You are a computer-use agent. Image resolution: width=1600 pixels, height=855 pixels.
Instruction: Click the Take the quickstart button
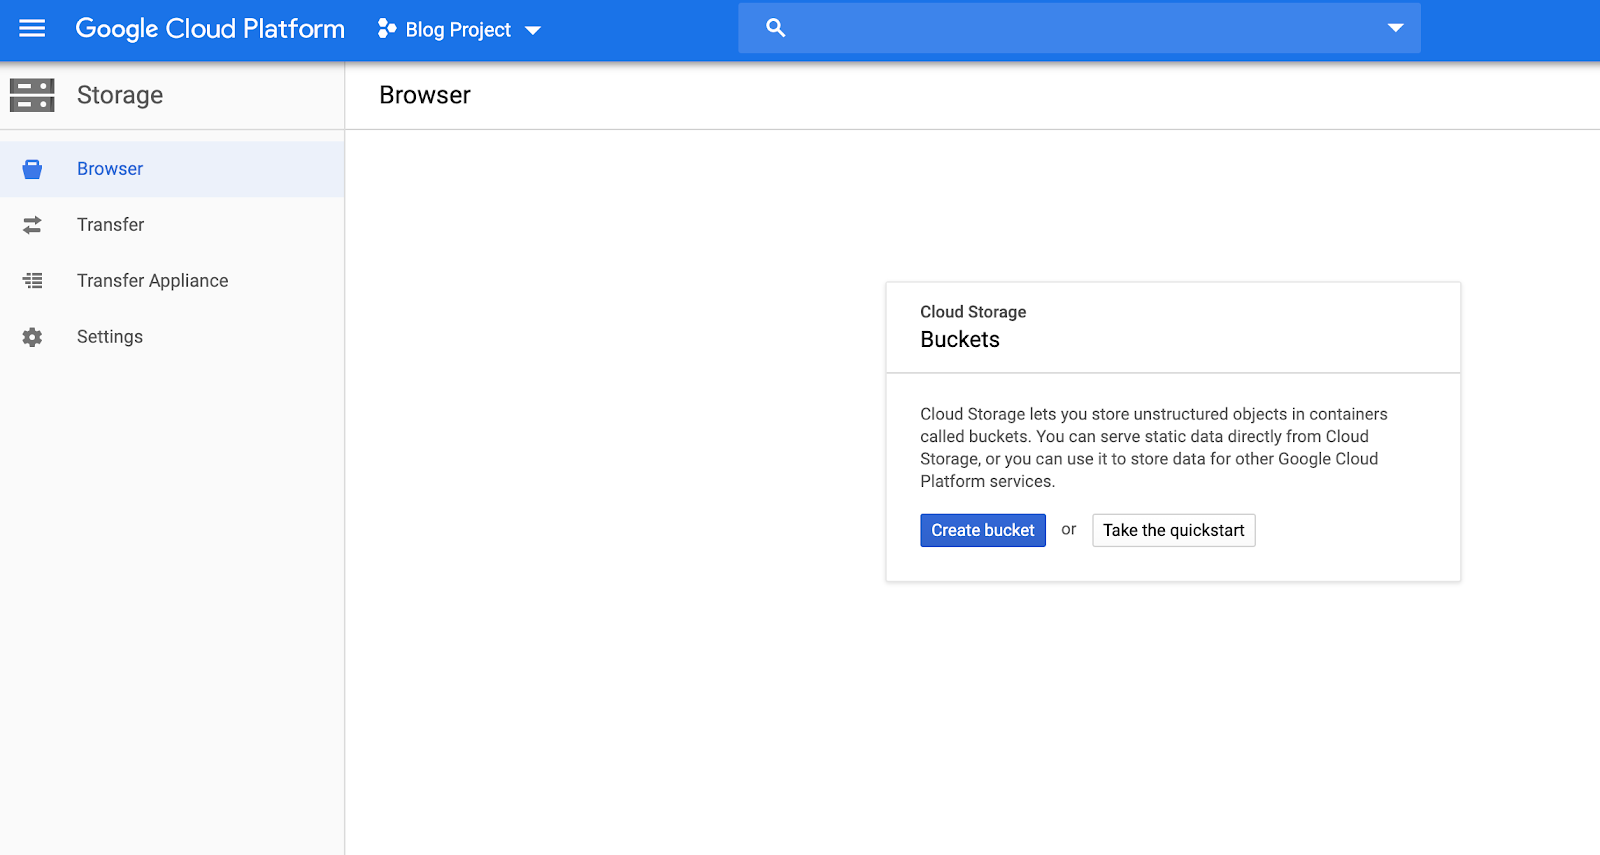point(1174,530)
